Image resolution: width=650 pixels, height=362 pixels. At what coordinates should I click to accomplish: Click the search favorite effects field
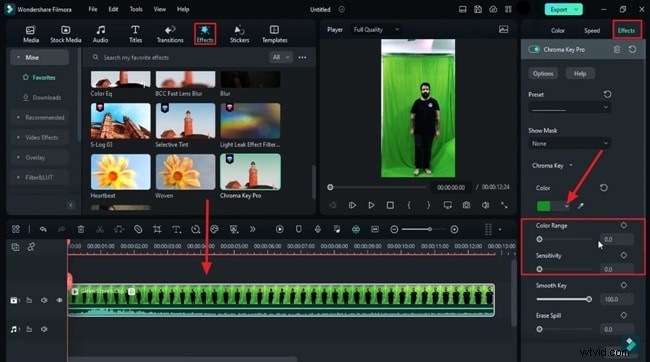tap(178, 58)
